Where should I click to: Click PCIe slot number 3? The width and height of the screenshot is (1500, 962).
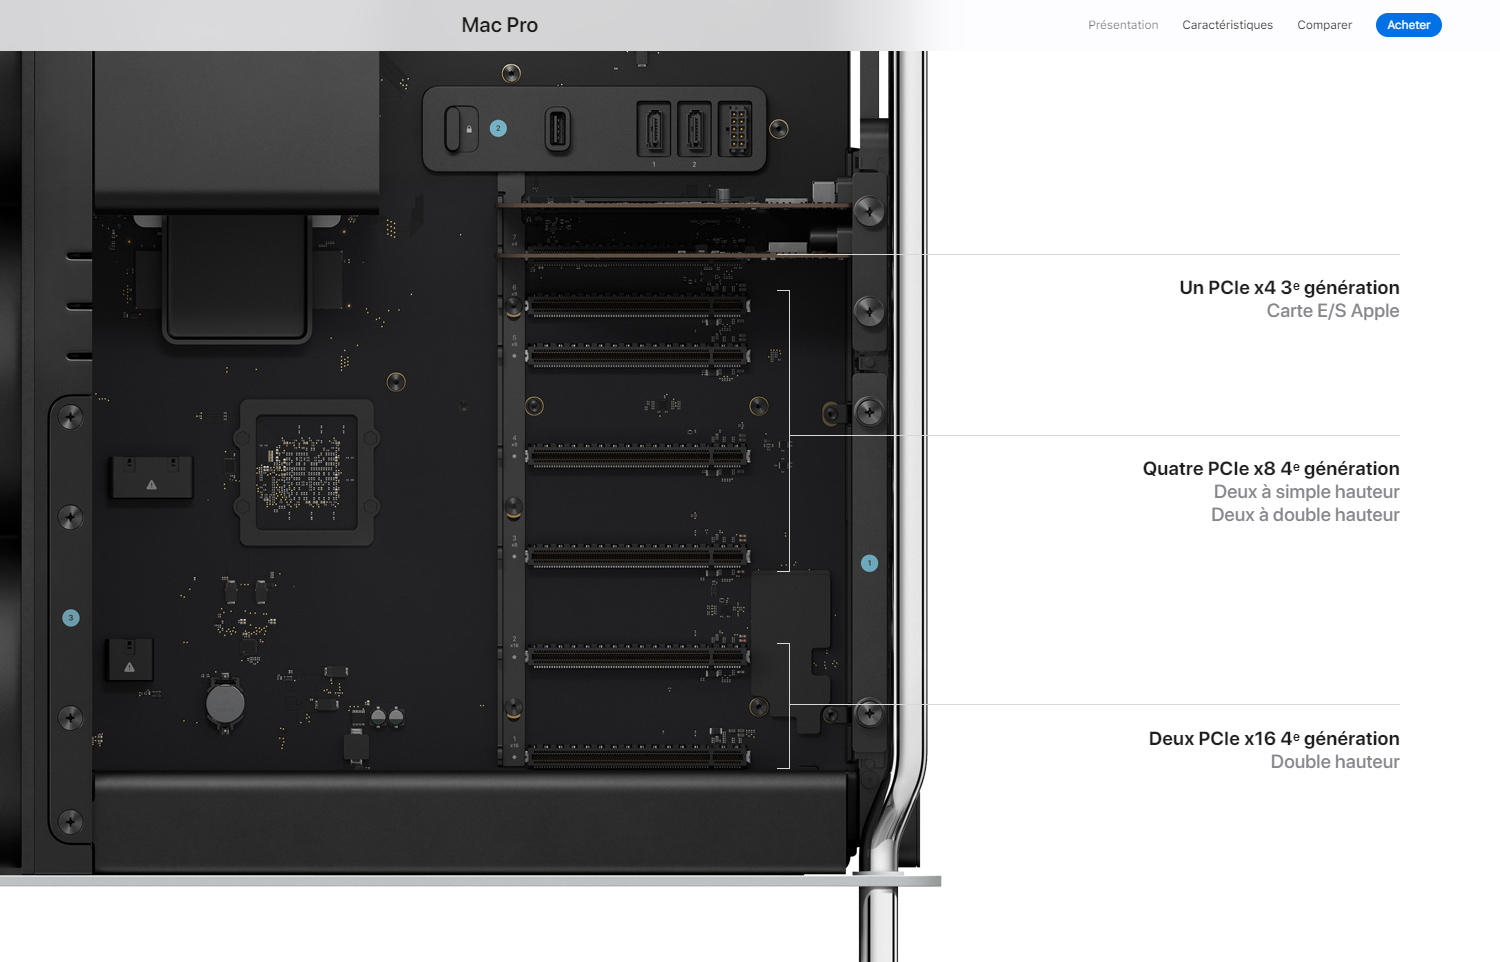pos(638,556)
